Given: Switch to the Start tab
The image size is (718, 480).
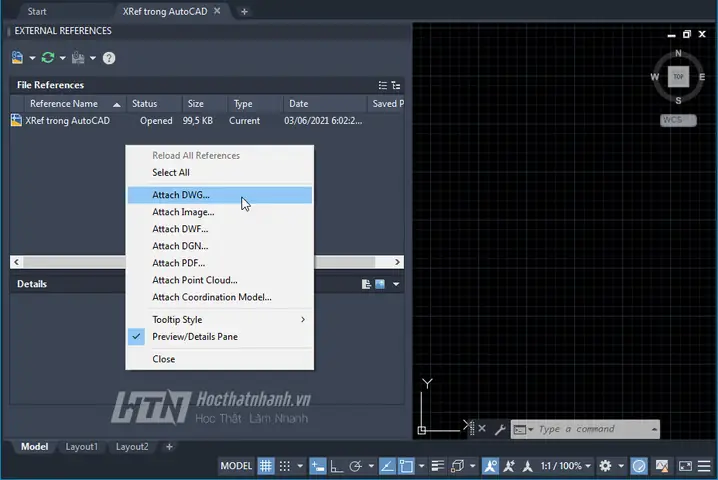Looking at the screenshot, I should pos(37,11).
